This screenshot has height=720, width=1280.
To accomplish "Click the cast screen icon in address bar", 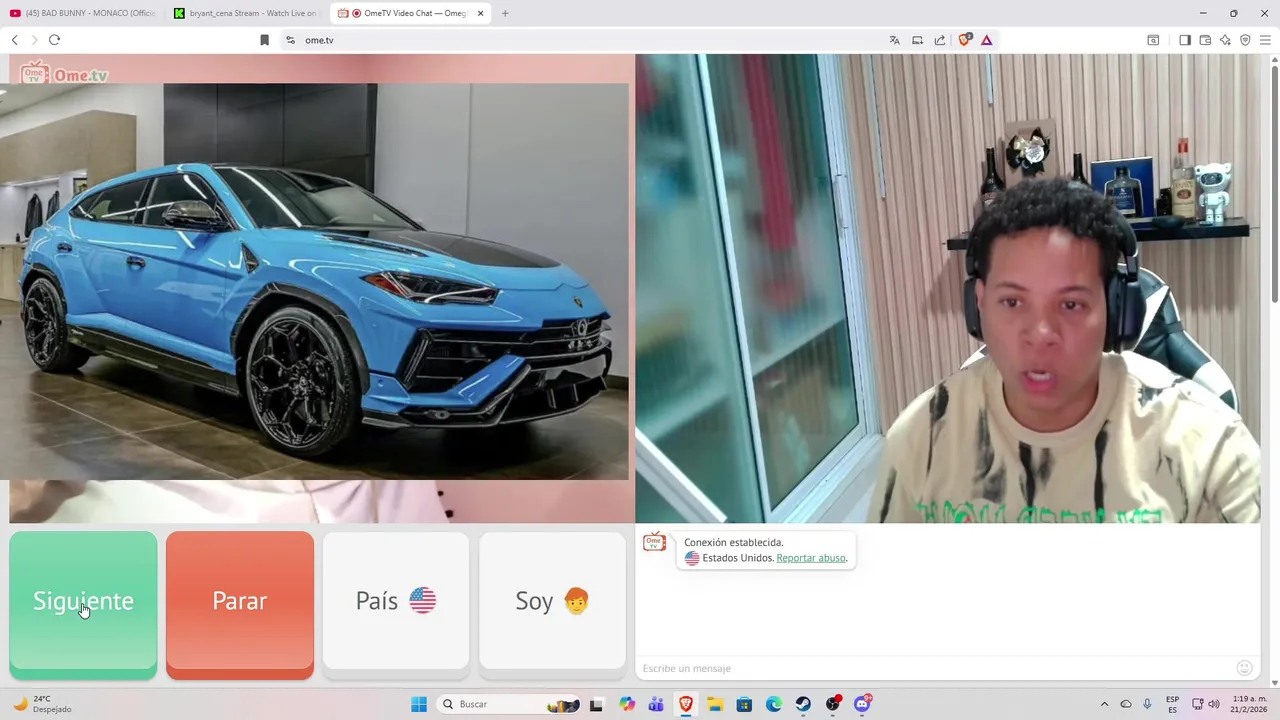I will [917, 40].
